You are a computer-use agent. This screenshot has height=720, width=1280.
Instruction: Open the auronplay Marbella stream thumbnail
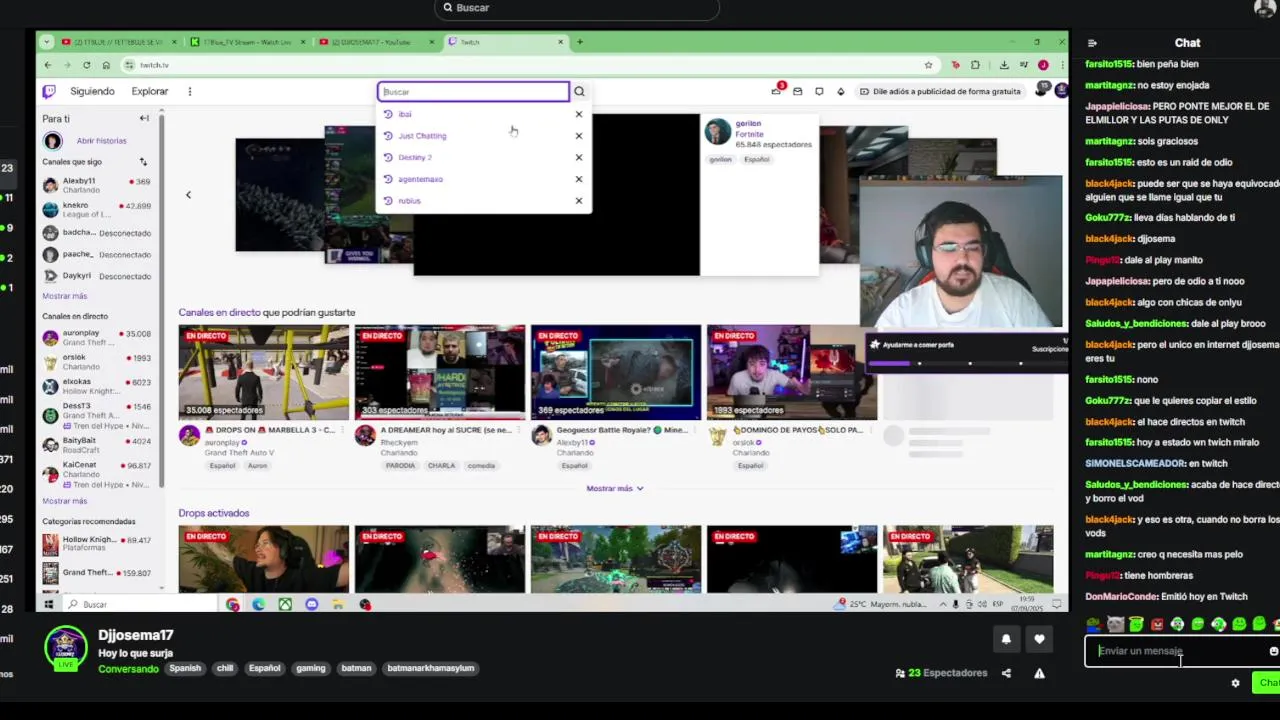pyautogui.click(x=264, y=372)
